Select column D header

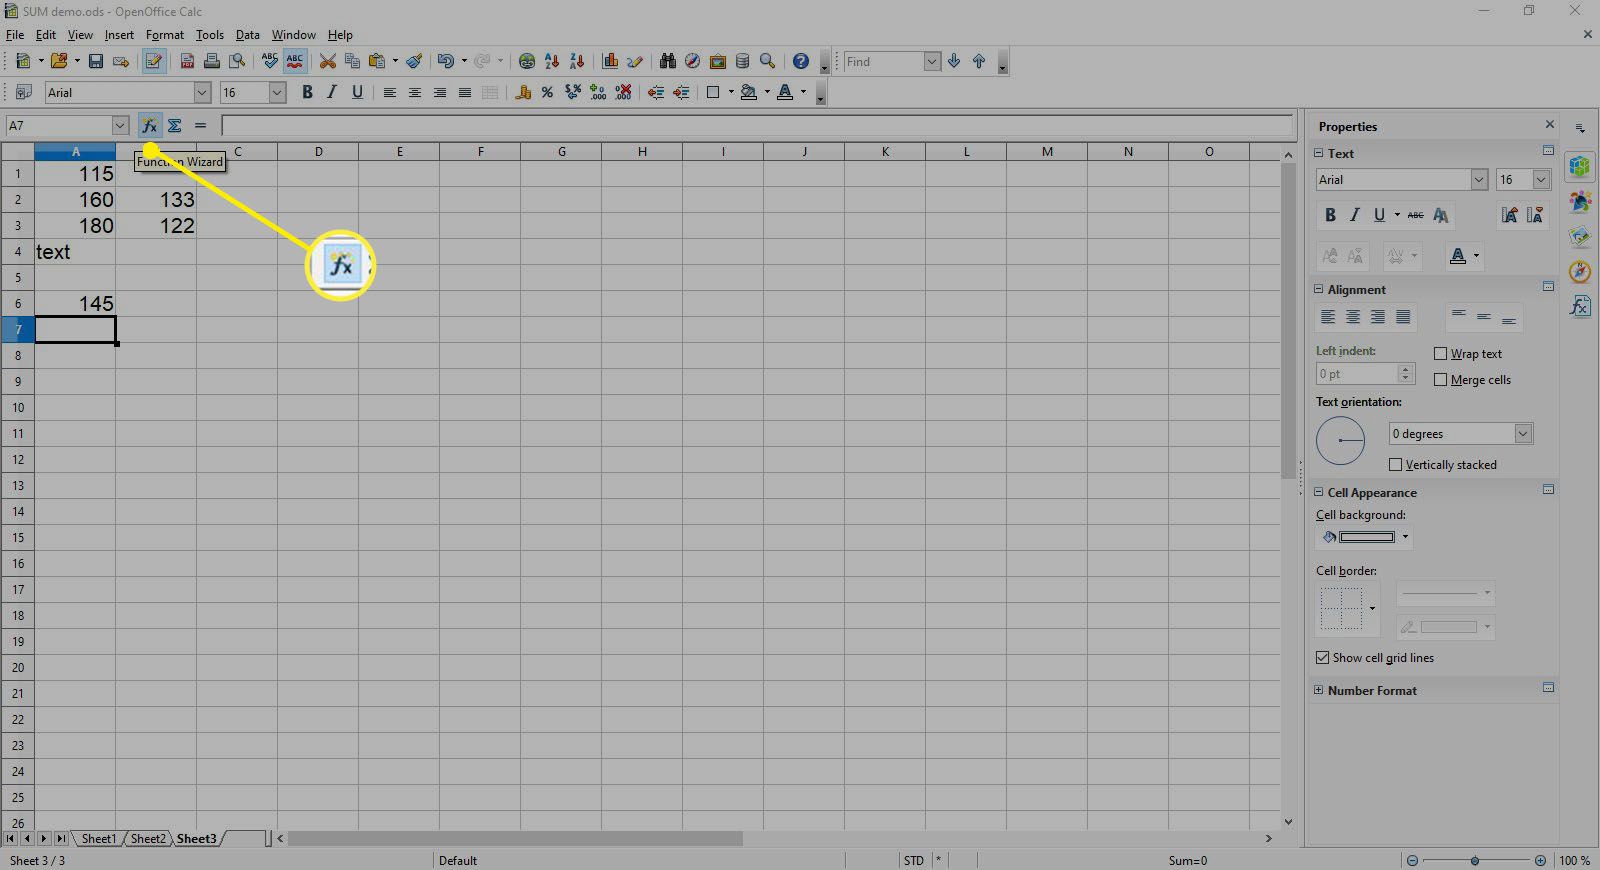(318, 152)
